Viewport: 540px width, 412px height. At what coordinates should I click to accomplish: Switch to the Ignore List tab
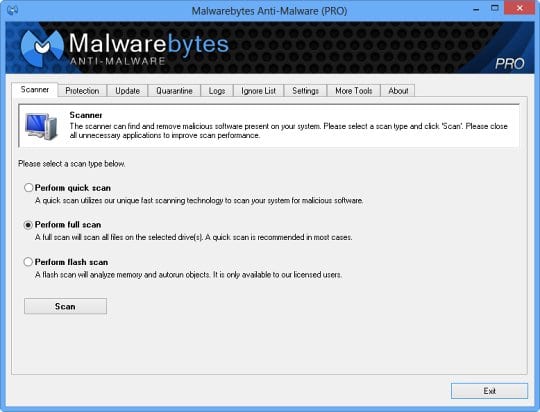259,91
